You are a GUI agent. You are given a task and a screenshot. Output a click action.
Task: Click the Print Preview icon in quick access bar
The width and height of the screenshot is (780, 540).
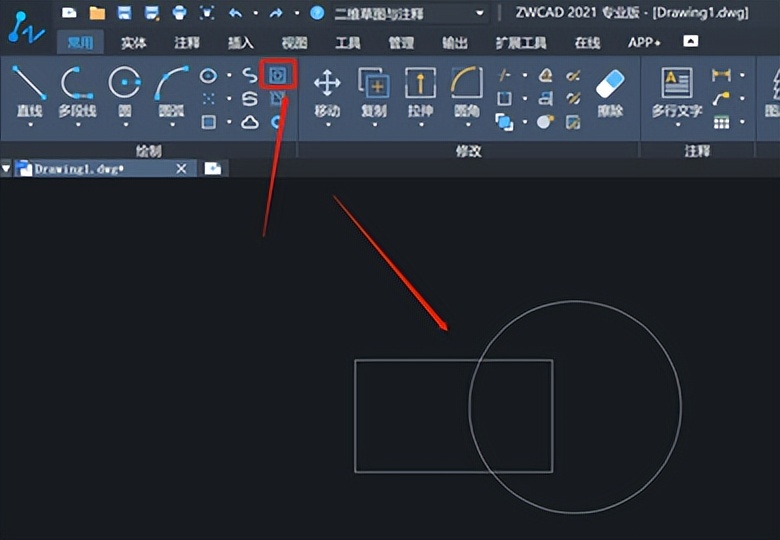[x=207, y=12]
